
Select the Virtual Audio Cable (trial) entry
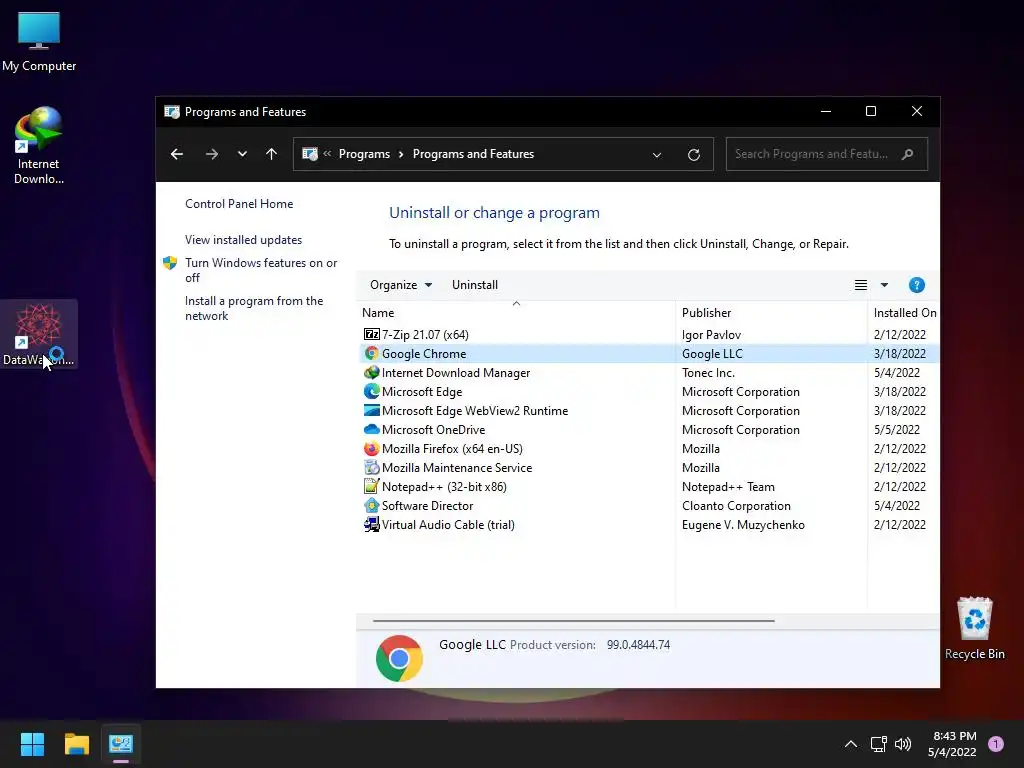click(448, 524)
